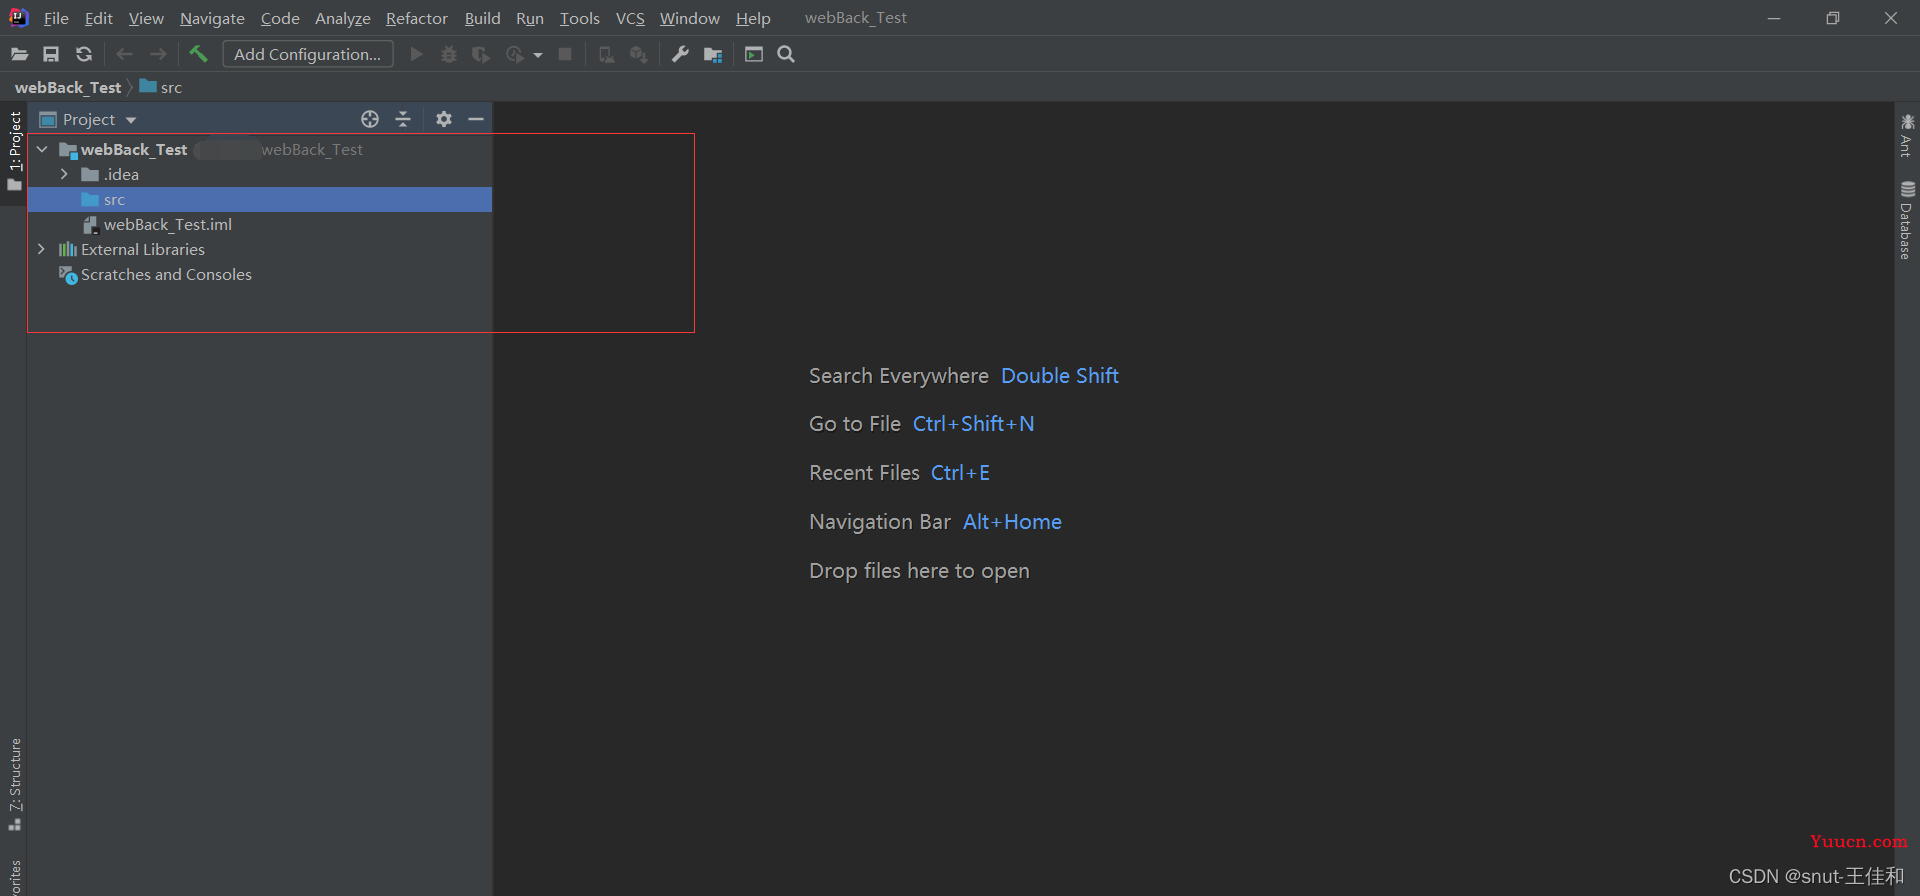1920x896 pixels.
Task: Click the Search Everywhere magnifier icon
Action: tap(786, 54)
